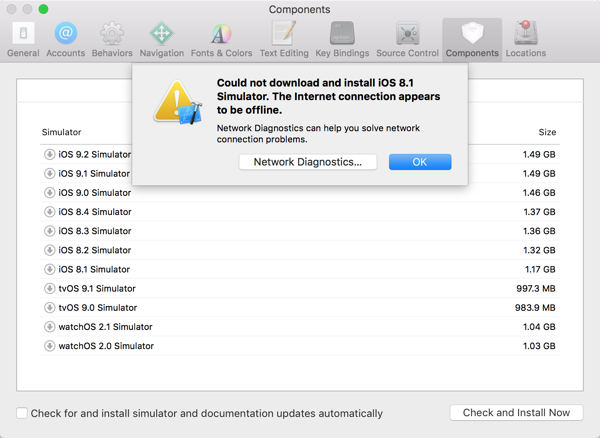
Task: Open the Navigation preferences pane
Action: [161, 38]
